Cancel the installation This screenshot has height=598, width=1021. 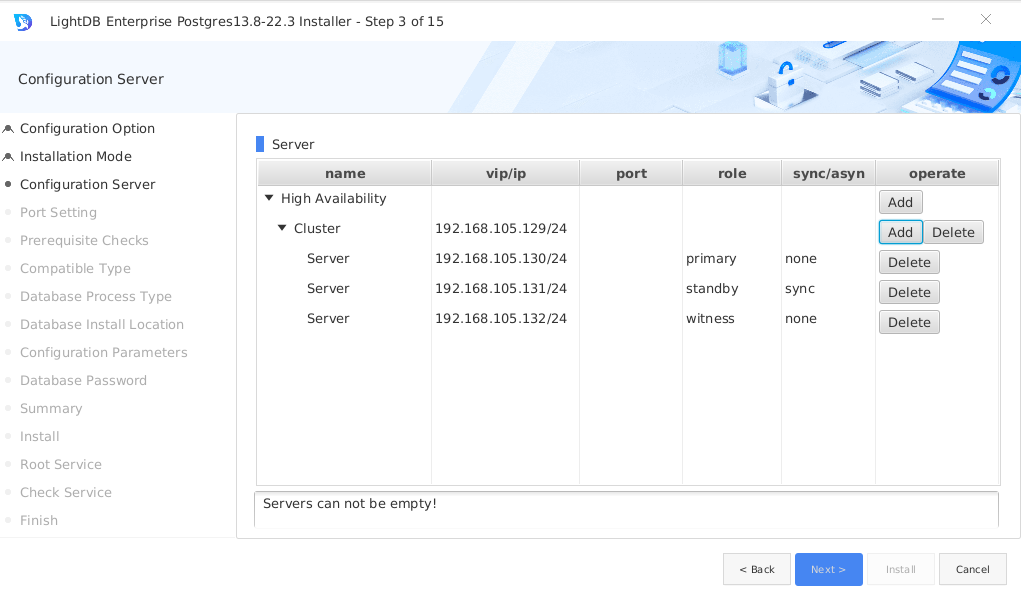[972, 569]
